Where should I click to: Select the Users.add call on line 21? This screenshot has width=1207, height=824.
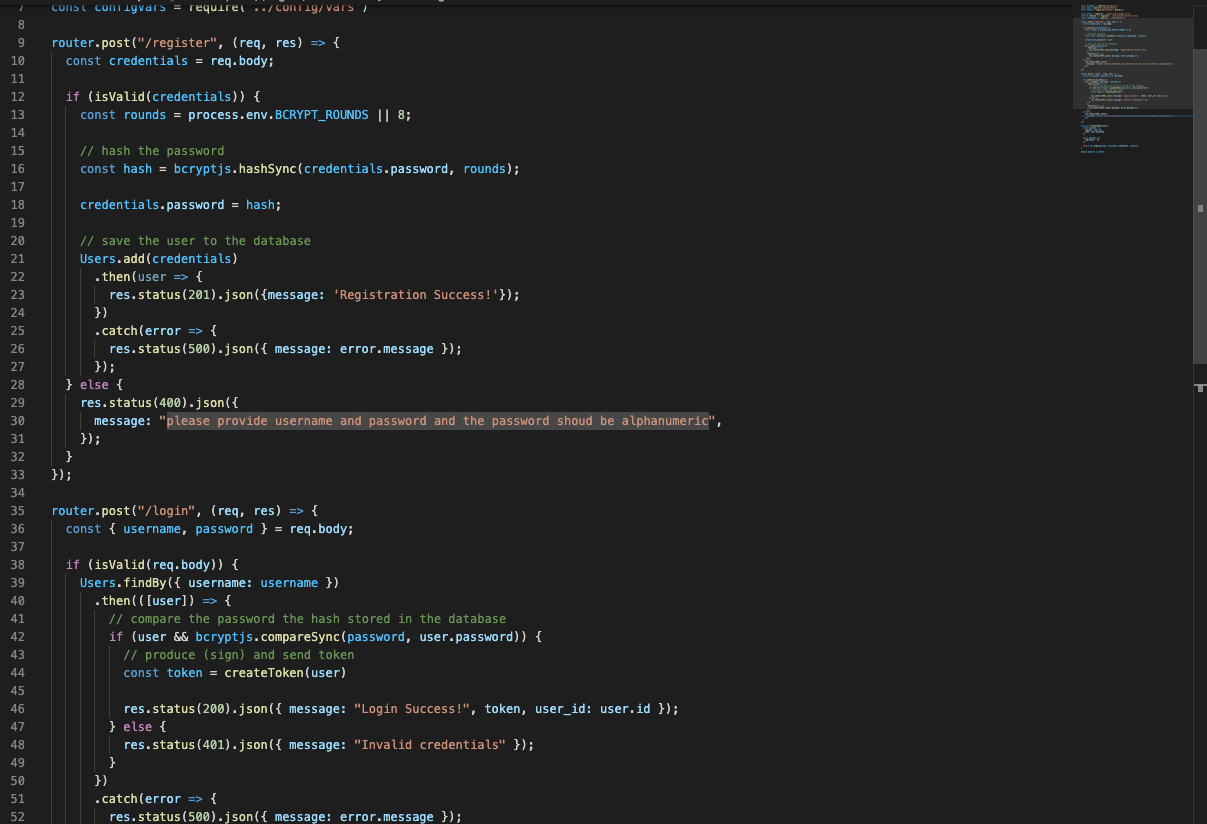159,259
